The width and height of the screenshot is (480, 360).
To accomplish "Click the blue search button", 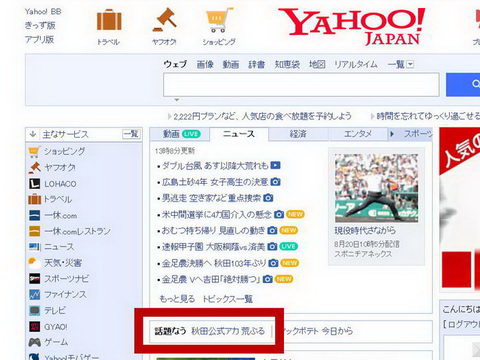I will [463, 85].
